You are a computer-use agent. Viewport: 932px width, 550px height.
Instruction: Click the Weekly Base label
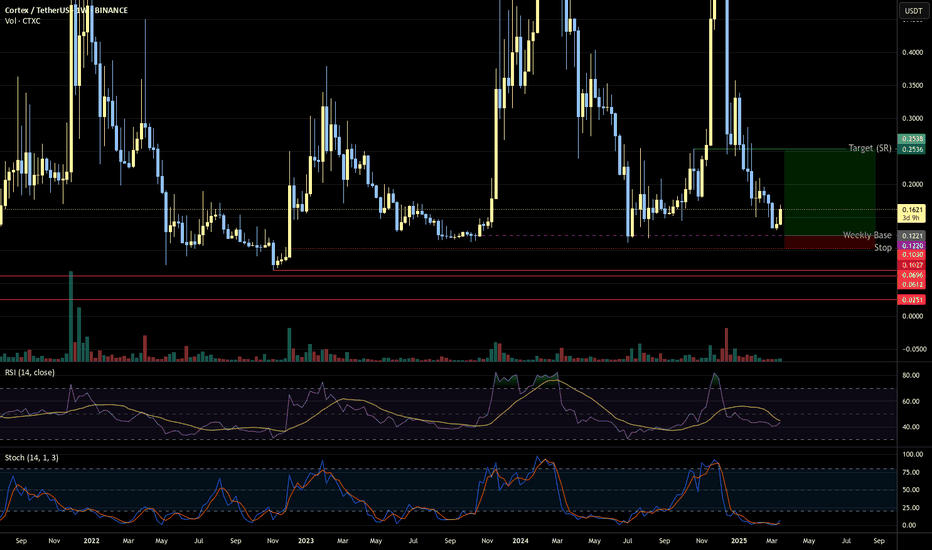point(867,235)
